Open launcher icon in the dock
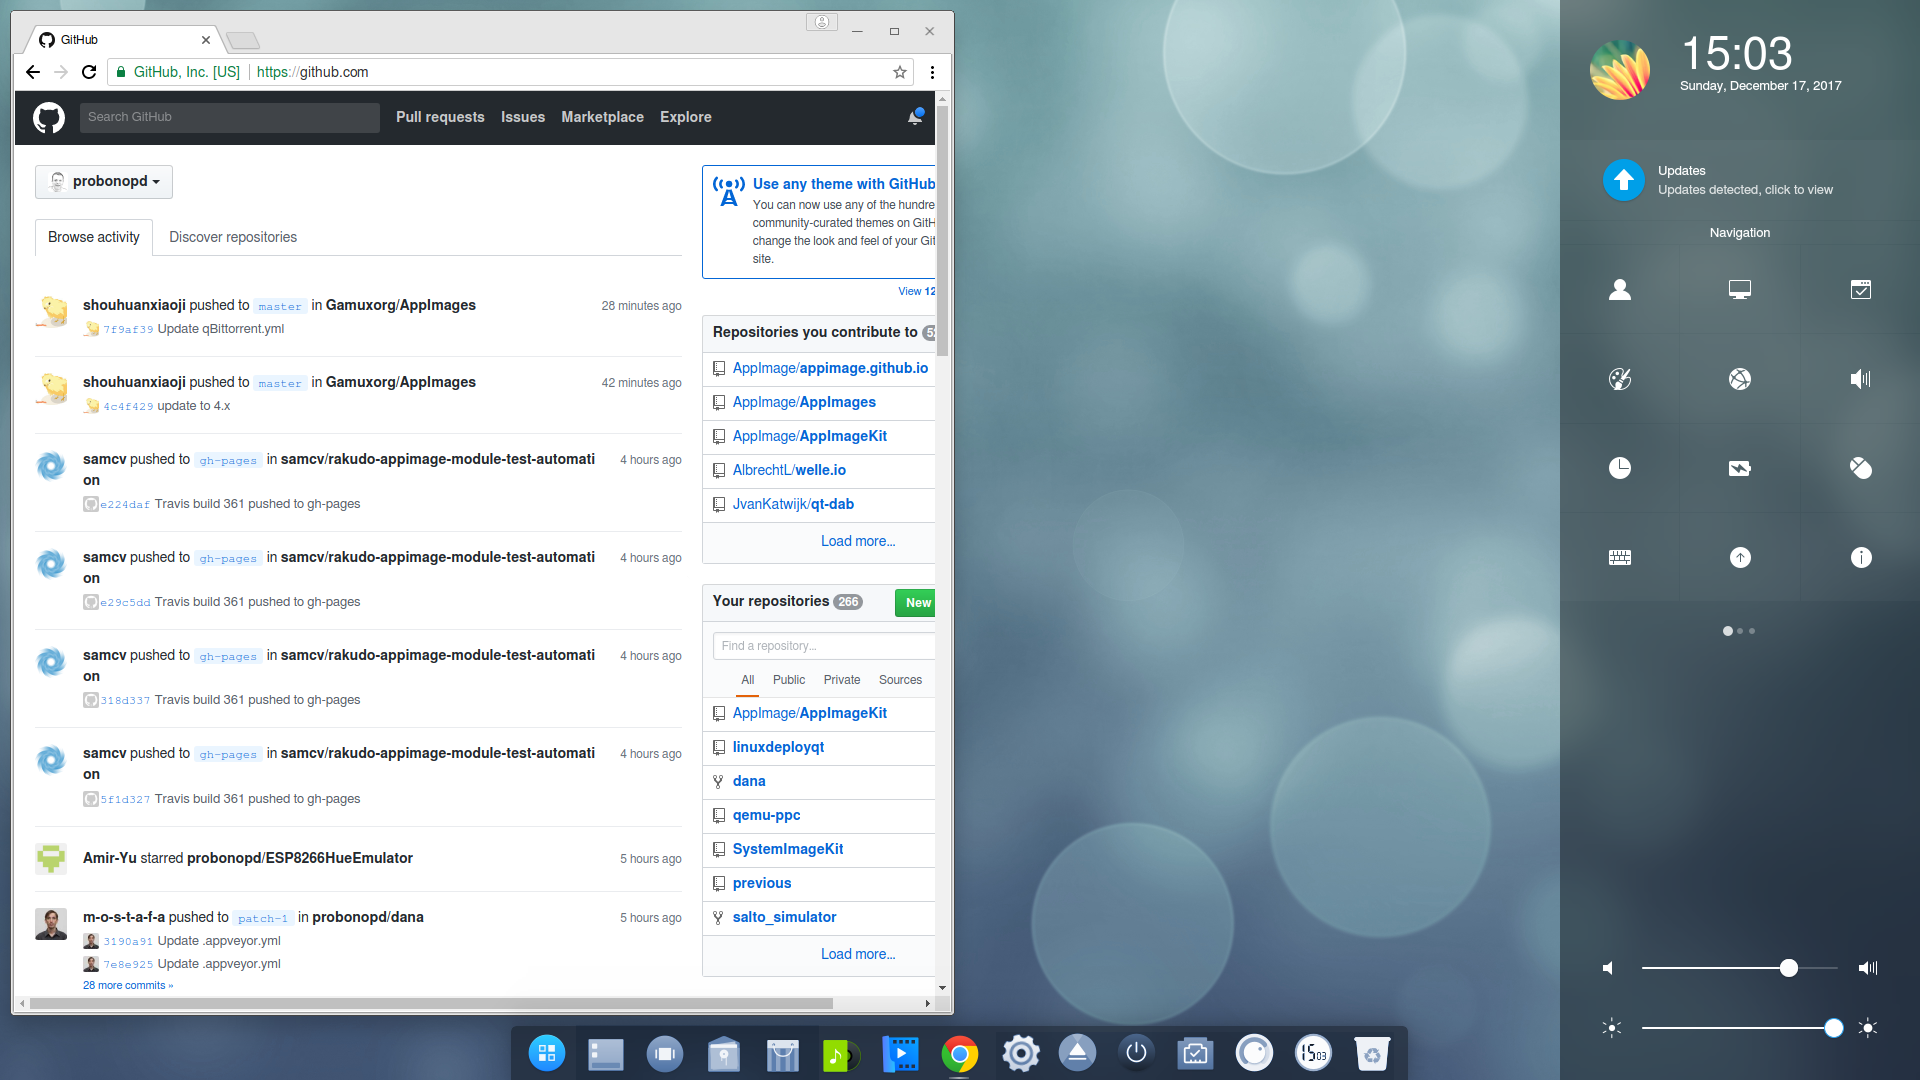 point(547,1053)
